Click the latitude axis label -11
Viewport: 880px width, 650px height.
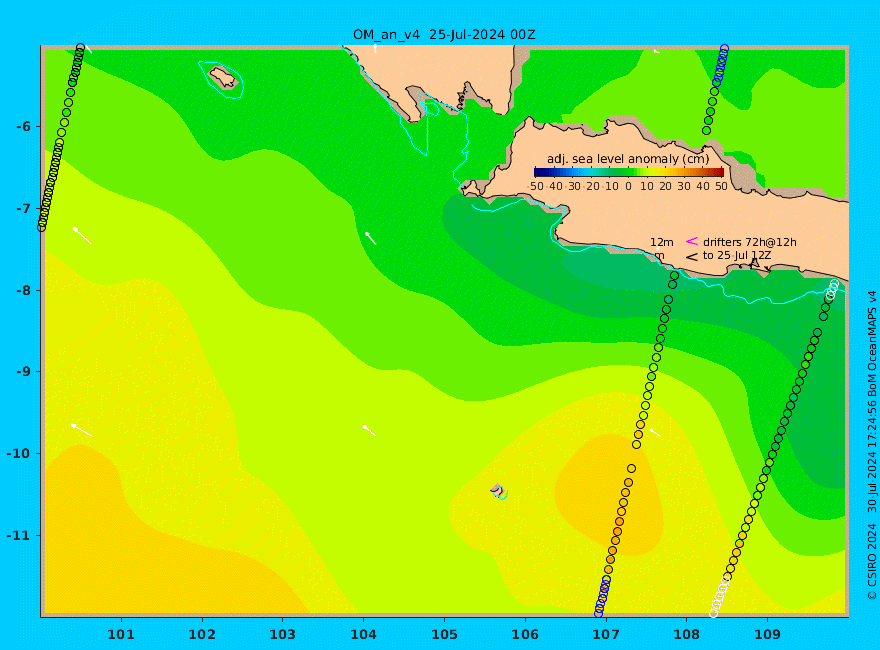pos(20,535)
